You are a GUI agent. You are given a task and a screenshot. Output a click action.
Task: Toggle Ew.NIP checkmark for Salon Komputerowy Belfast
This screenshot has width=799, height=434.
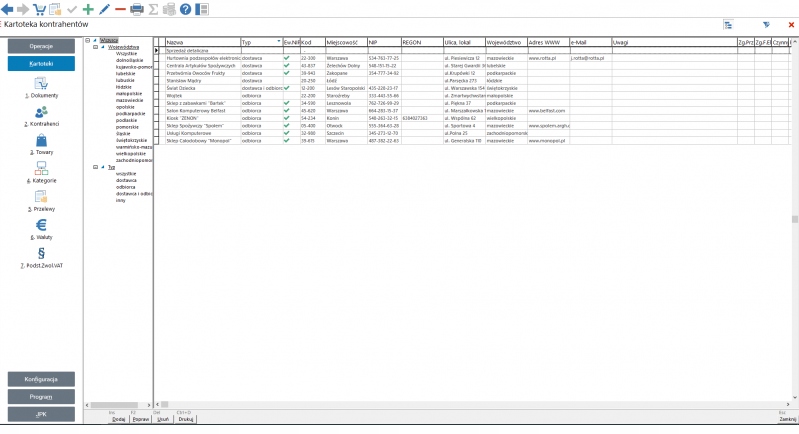(286, 111)
